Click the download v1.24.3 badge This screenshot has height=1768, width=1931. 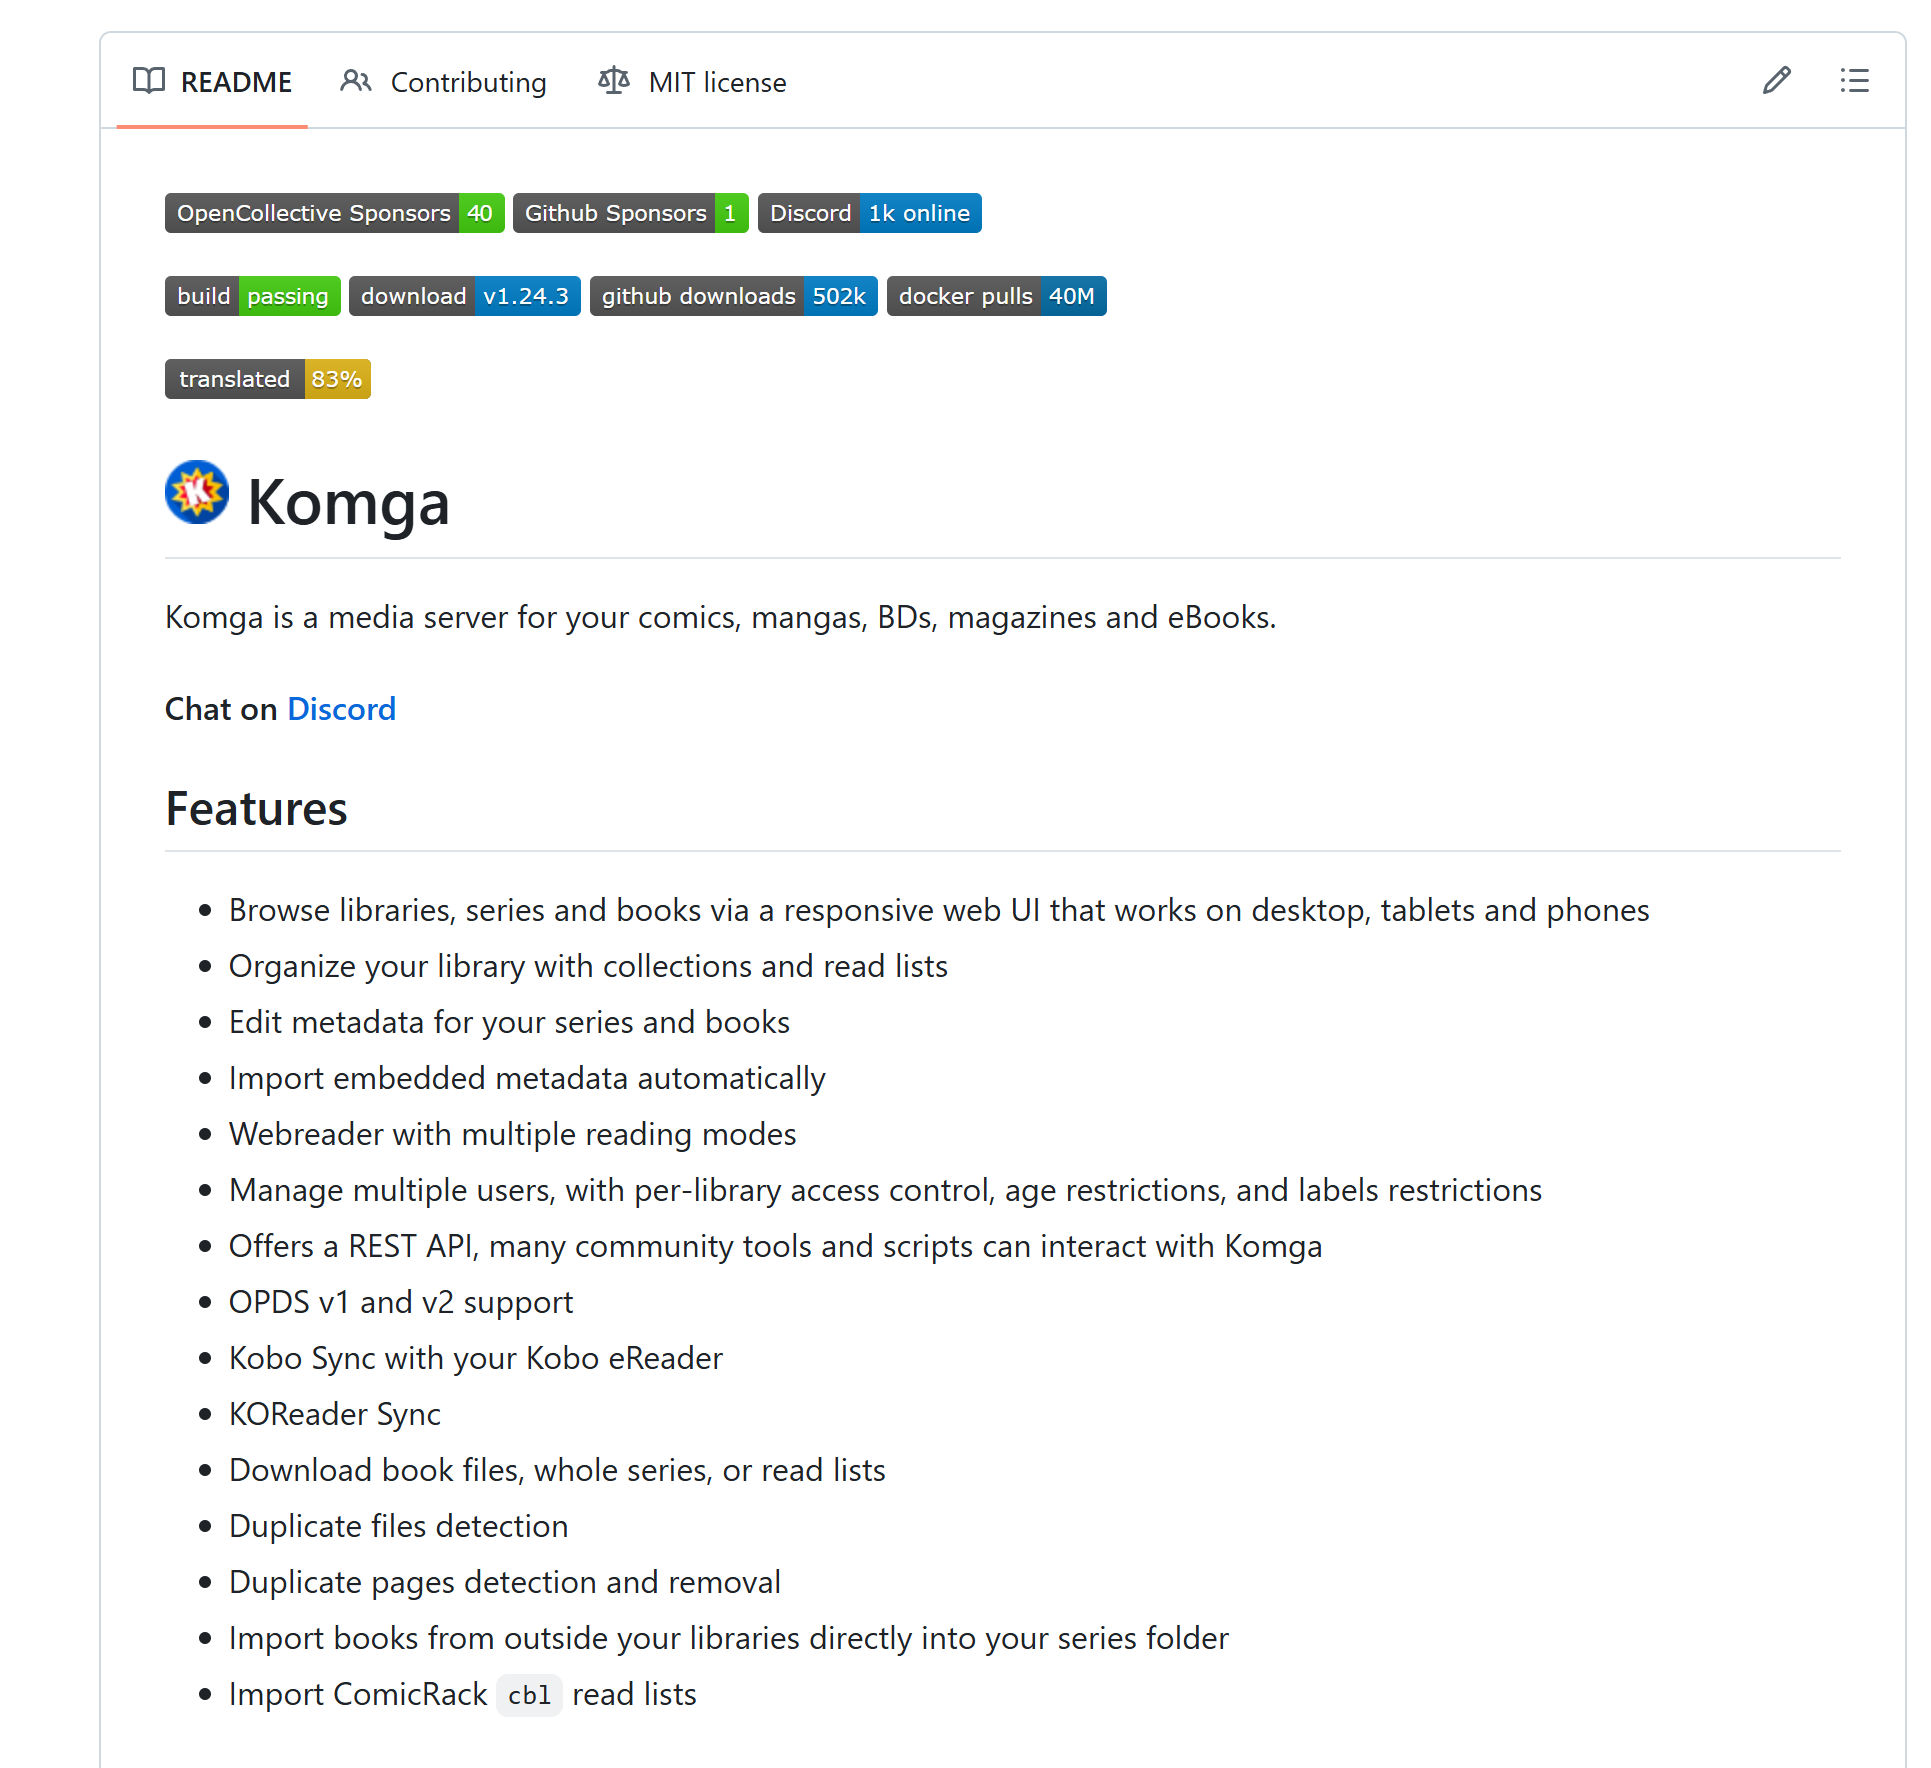[x=464, y=296]
